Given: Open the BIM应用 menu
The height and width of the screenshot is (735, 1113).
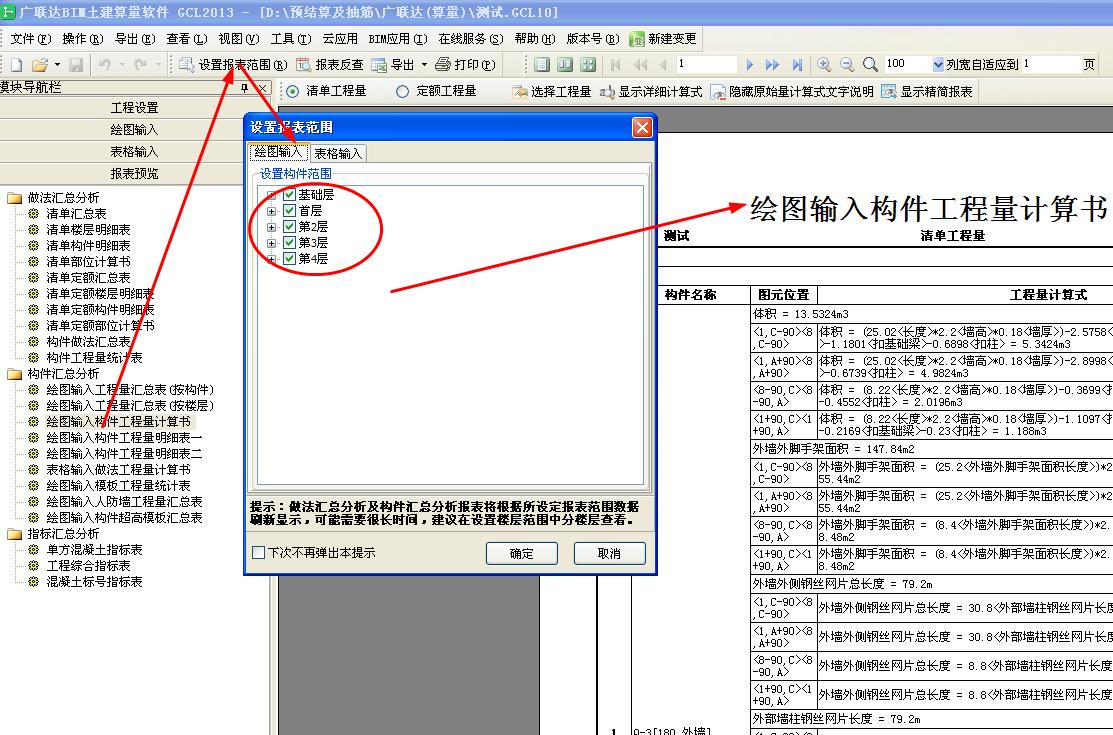Looking at the screenshot, I should coord(398,39).
